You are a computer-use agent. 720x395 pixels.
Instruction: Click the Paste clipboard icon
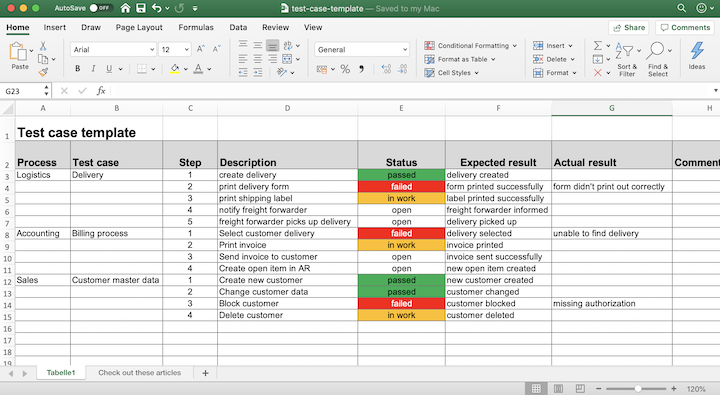[18, 51]
